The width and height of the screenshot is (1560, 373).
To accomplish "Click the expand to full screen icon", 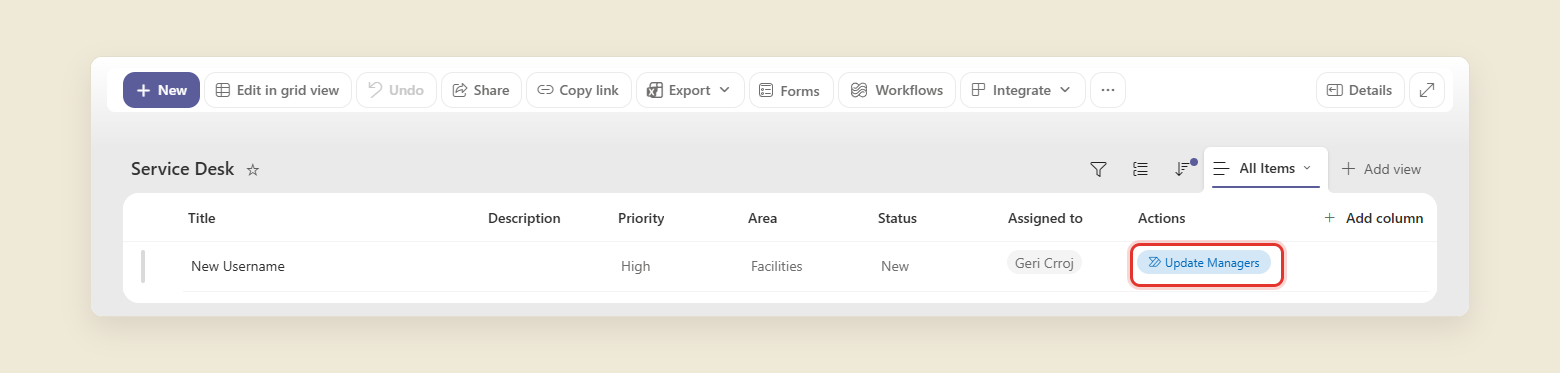I will (x=1427, y=90).
